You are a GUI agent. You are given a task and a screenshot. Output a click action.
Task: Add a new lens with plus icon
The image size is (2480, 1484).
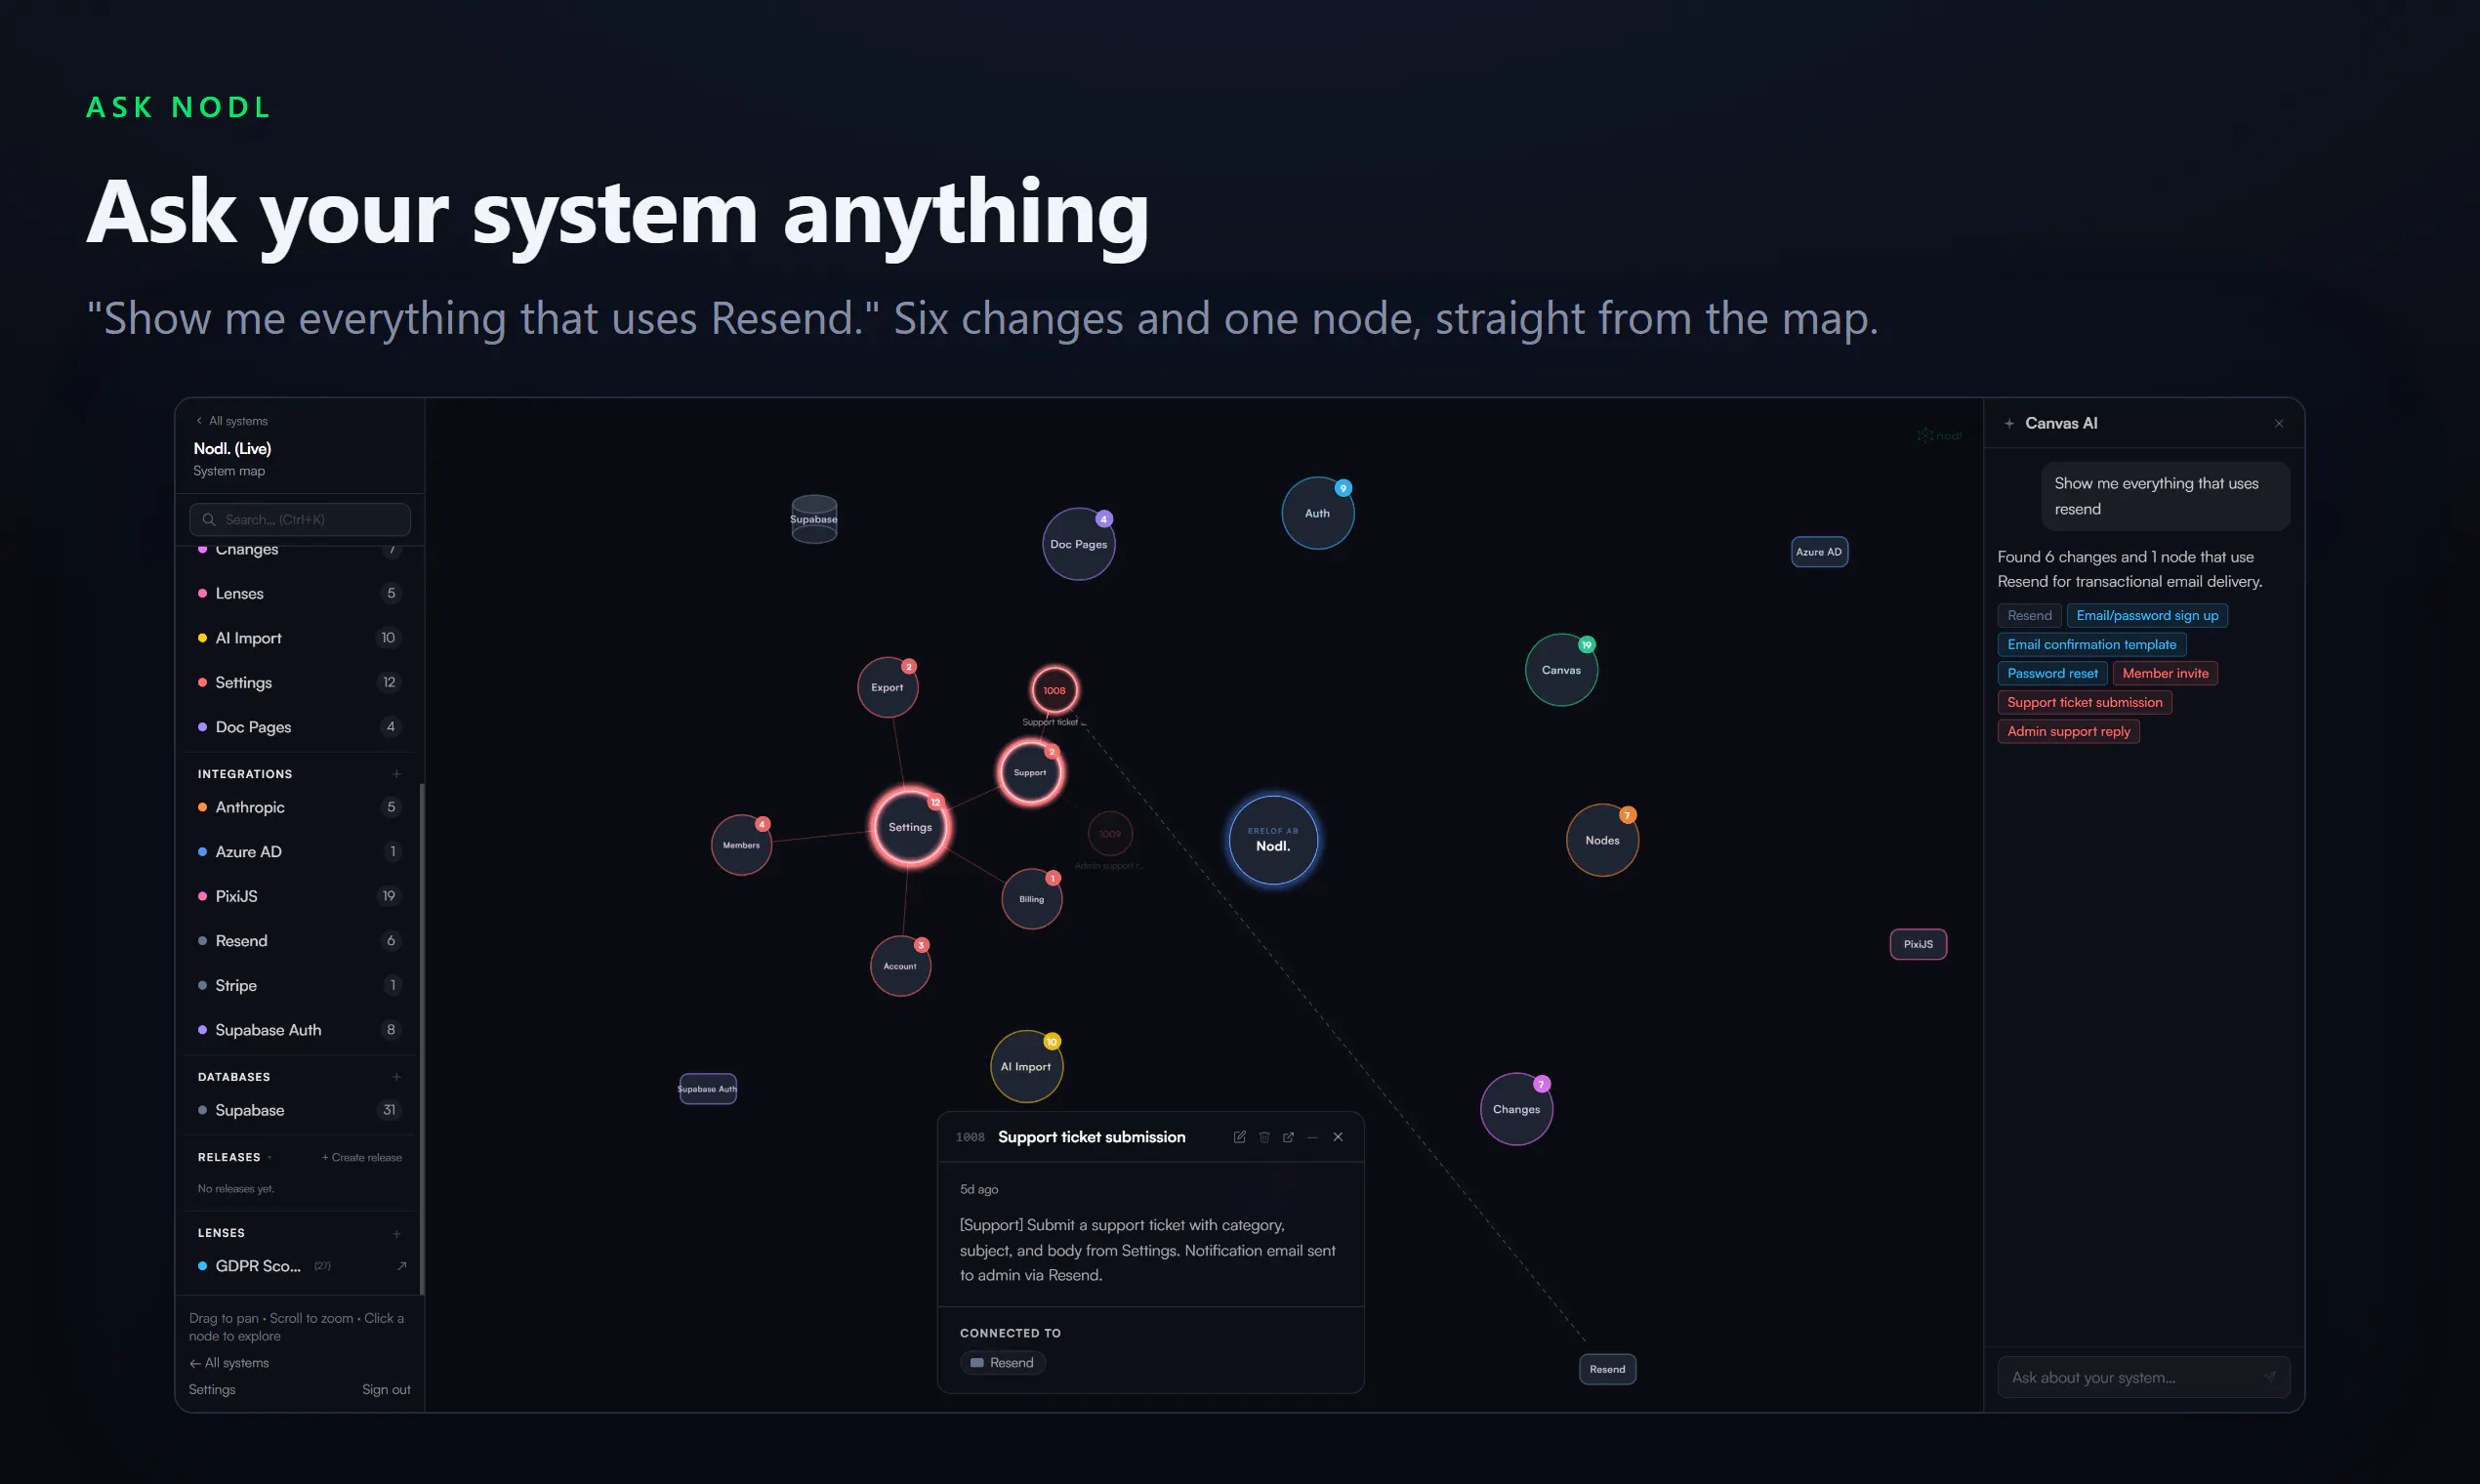[x=397, y=1233]
